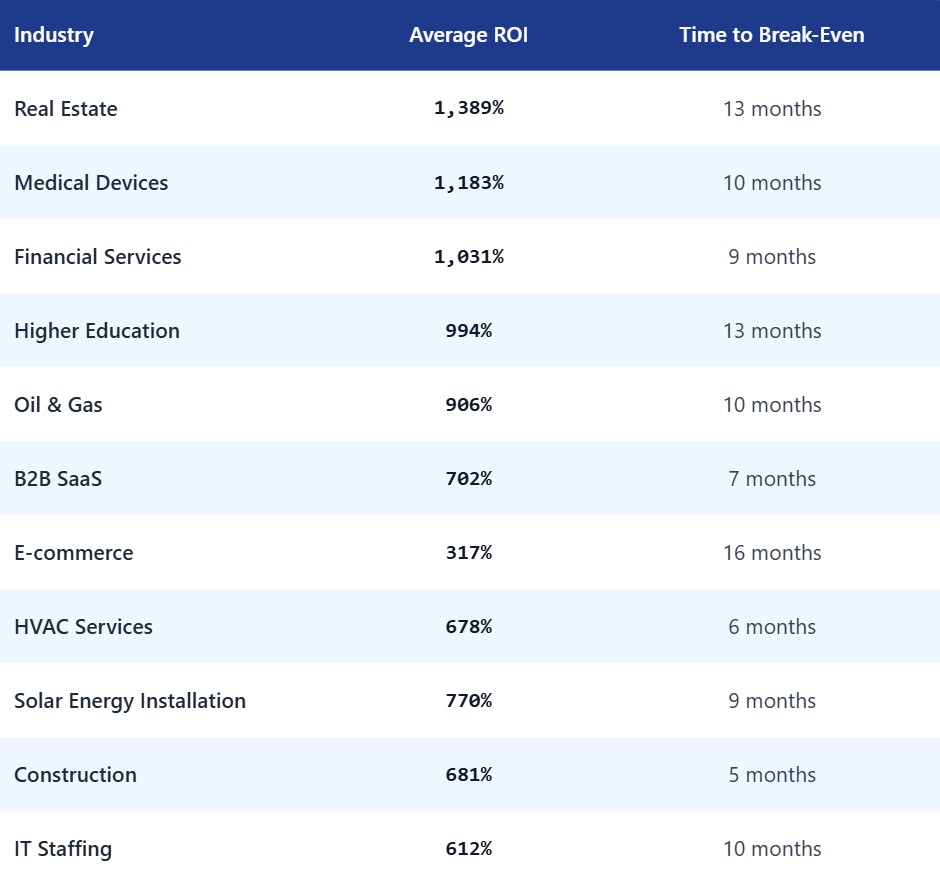Click the 1,031% ROI figure

click(469, 257)
